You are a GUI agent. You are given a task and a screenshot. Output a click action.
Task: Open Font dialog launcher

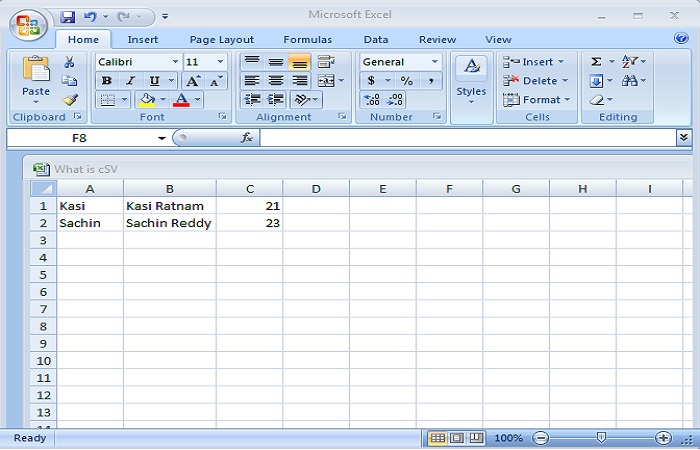pos(222,117)
